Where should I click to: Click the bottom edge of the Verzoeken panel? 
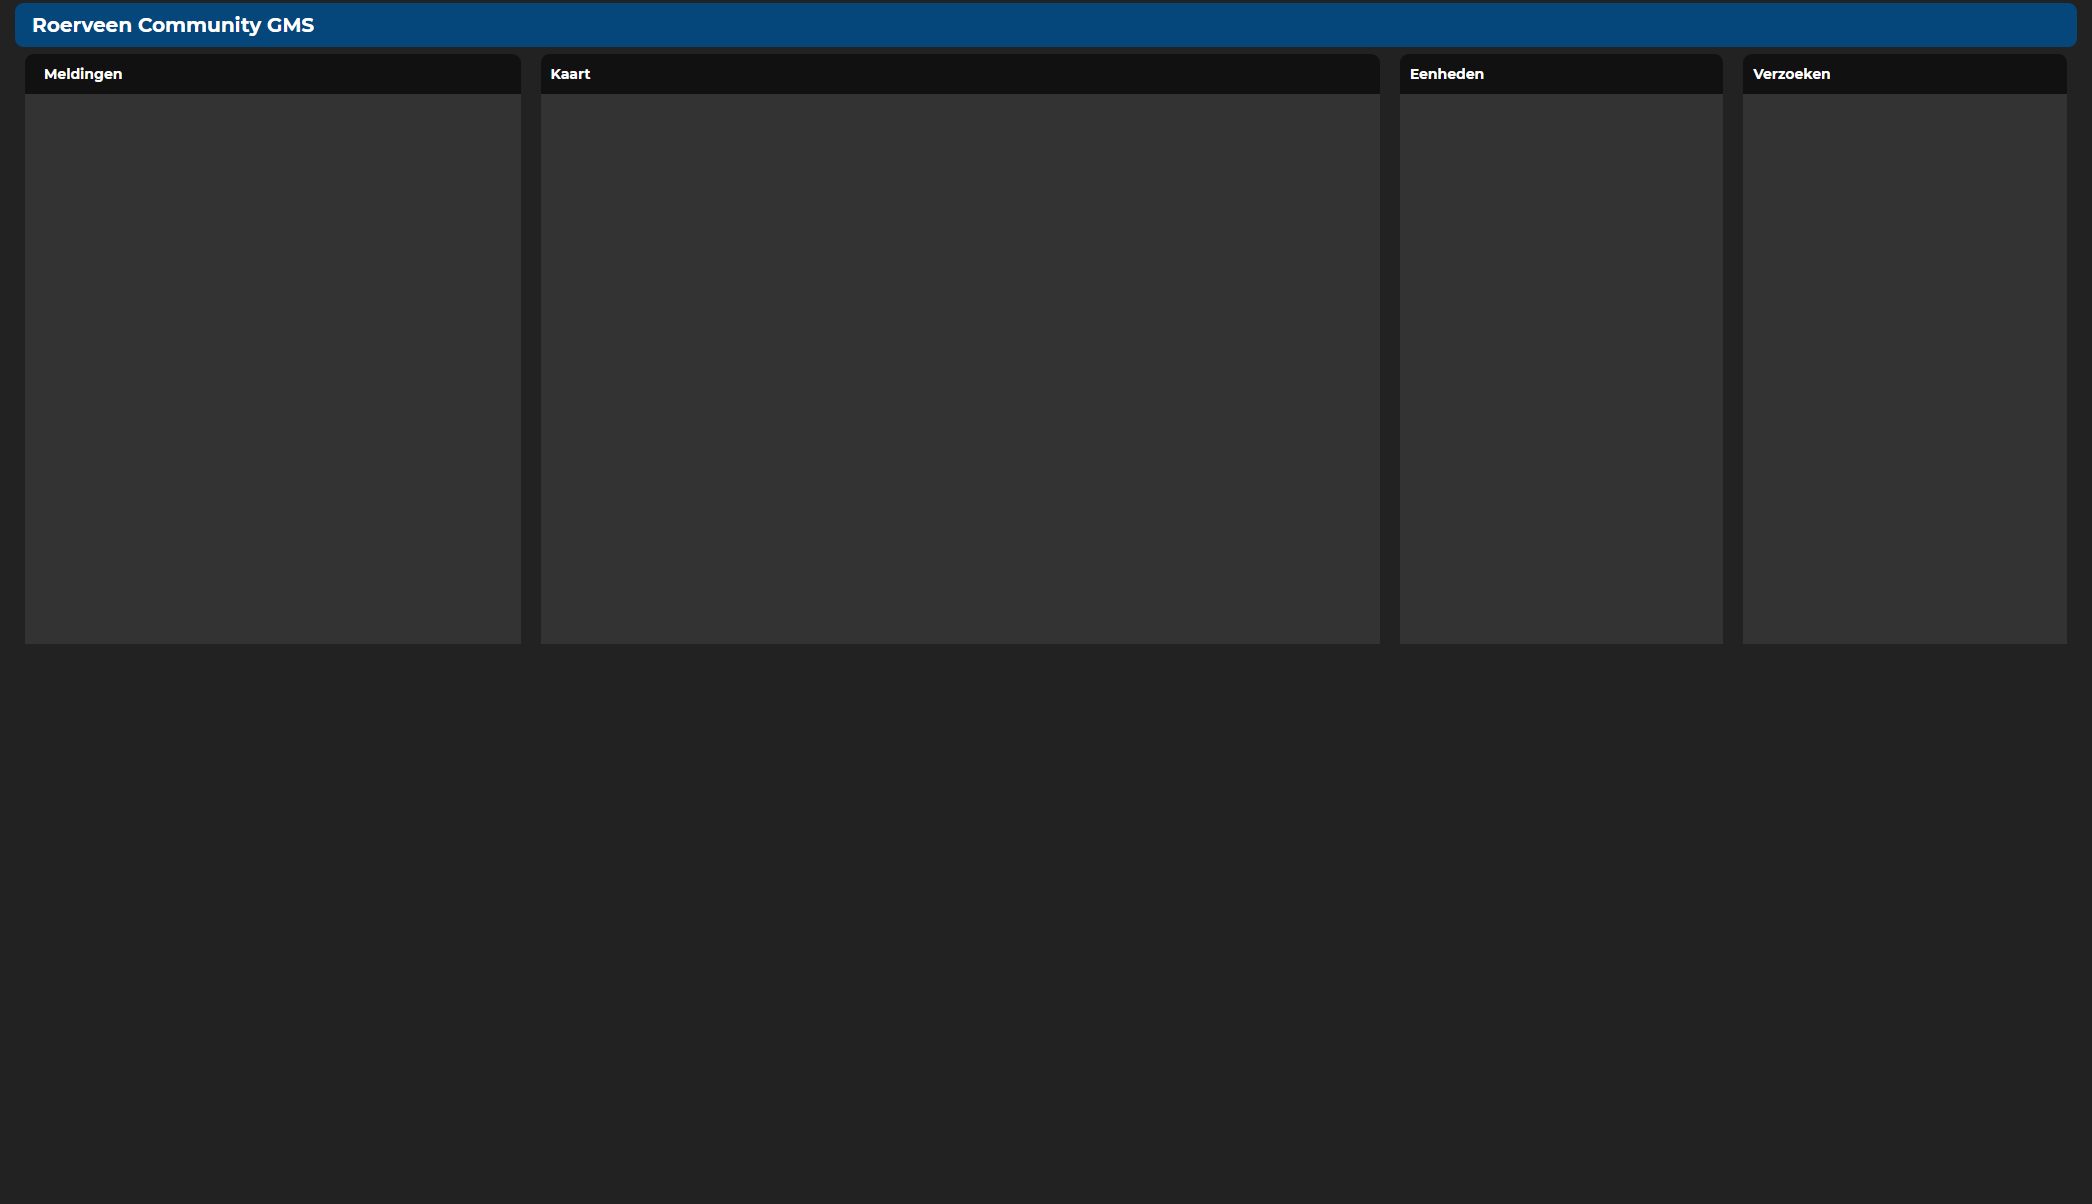(1904, 640)
